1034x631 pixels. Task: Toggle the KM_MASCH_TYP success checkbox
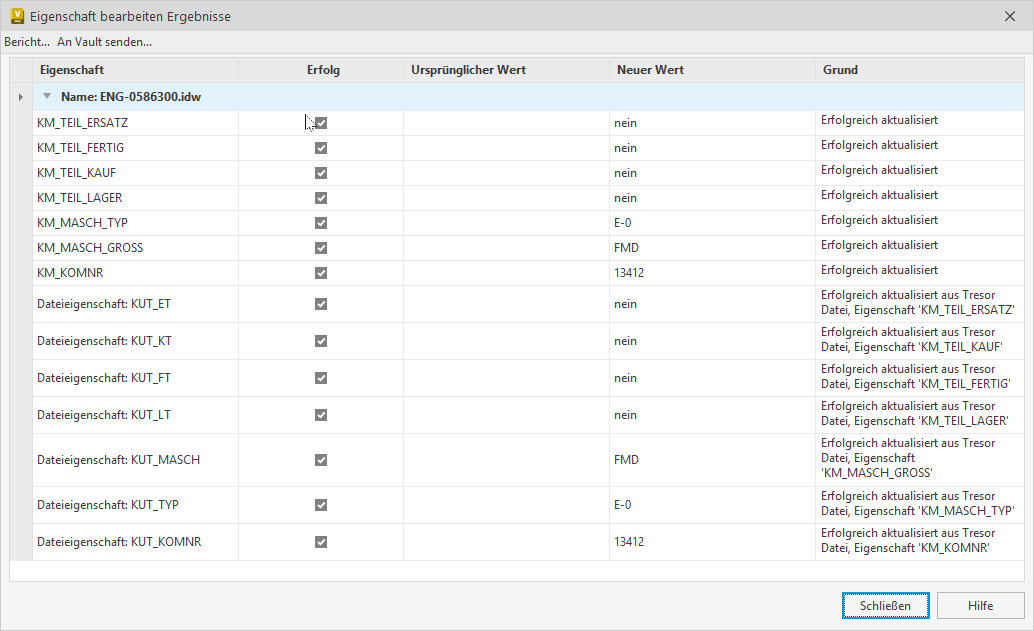point(321,223)
